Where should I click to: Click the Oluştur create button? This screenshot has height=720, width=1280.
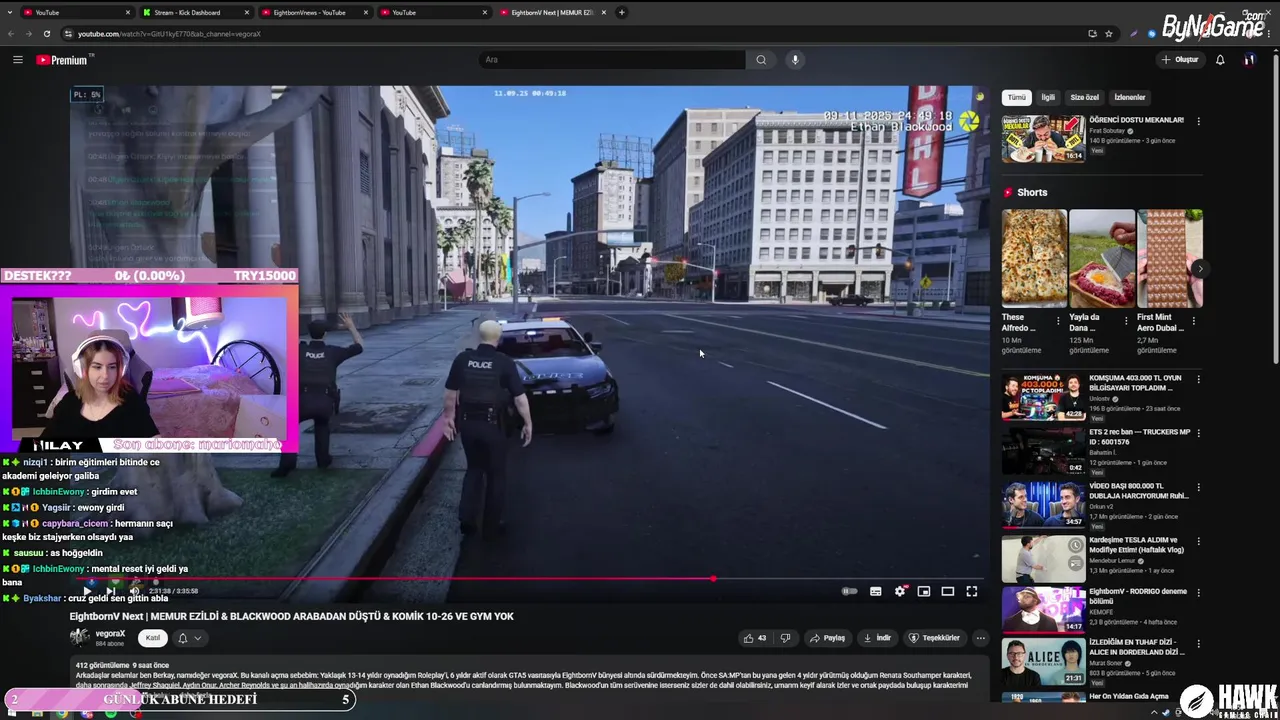[x=1179, y=60]
